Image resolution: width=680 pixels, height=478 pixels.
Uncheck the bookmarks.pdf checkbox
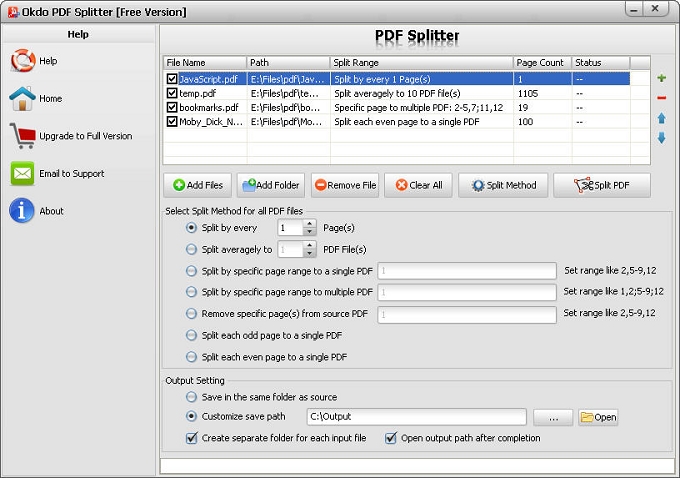[172, 107]
